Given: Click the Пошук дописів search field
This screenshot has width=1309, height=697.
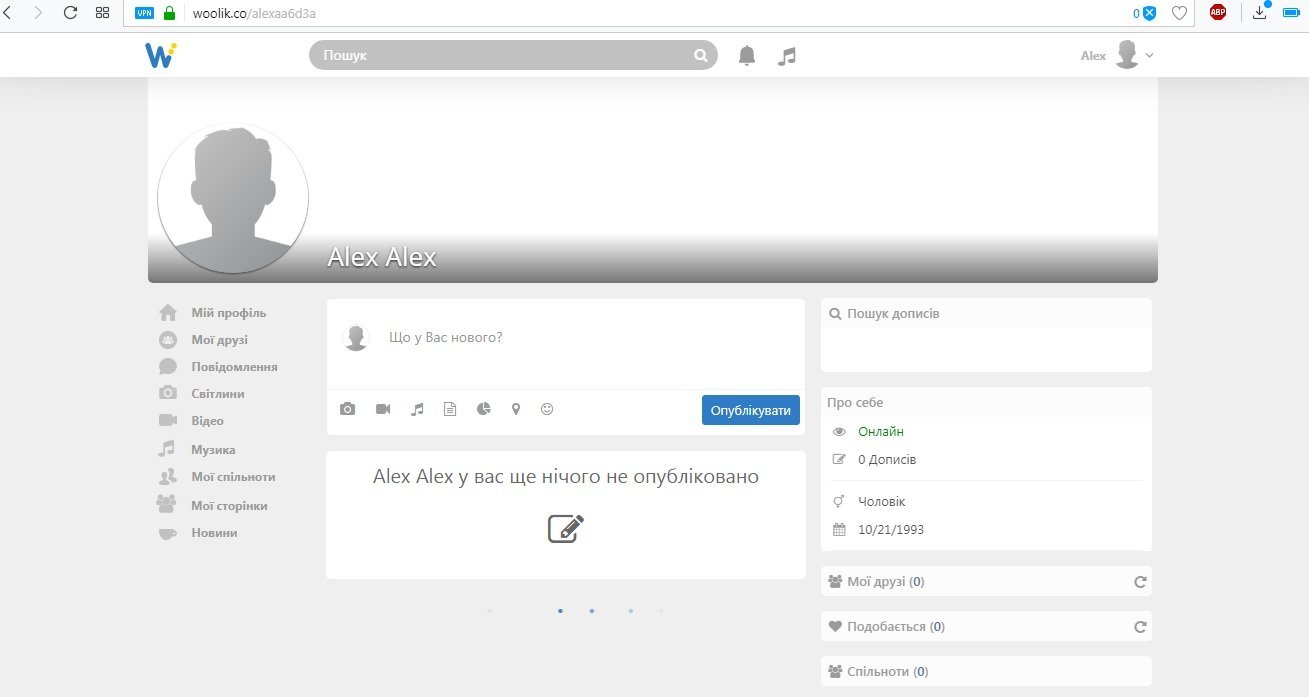Looking at the screenshot, I should 985,313.
